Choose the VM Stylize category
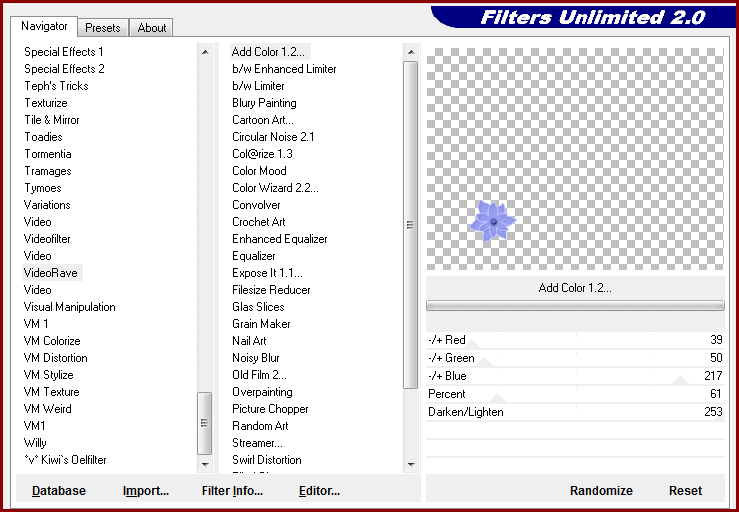The height and width of the screenshot is (512, 739). [x=49, y=375]
